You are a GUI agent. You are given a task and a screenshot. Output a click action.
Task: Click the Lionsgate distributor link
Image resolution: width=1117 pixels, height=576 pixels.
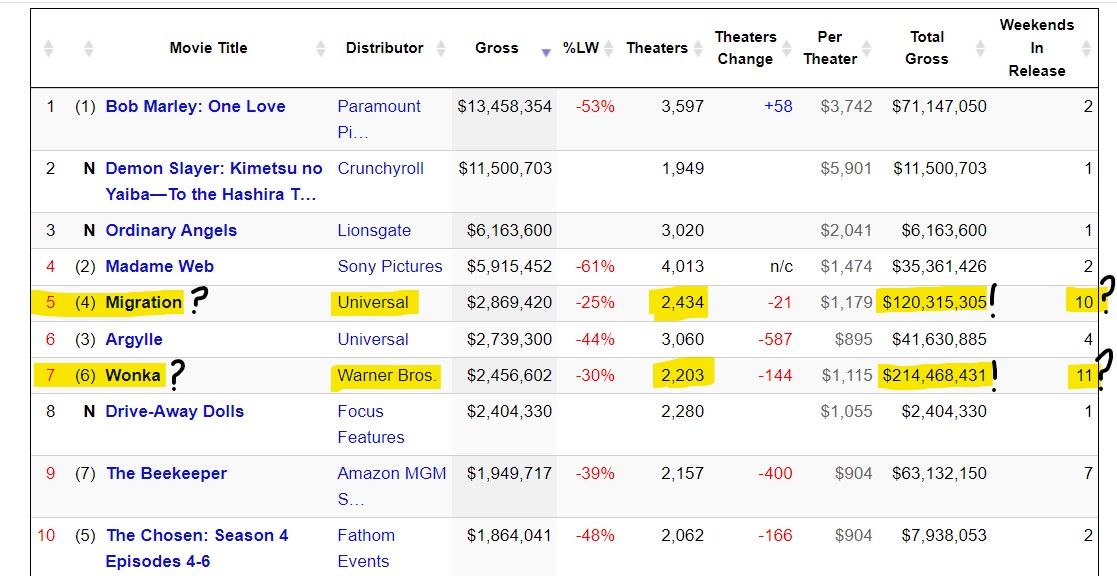374,230
